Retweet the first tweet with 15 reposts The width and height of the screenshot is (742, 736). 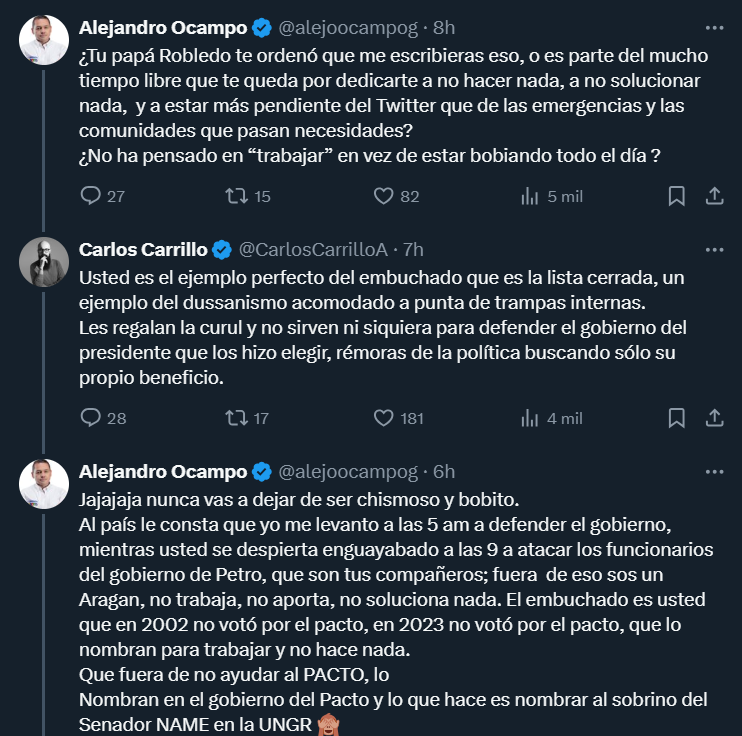point(237,196)
